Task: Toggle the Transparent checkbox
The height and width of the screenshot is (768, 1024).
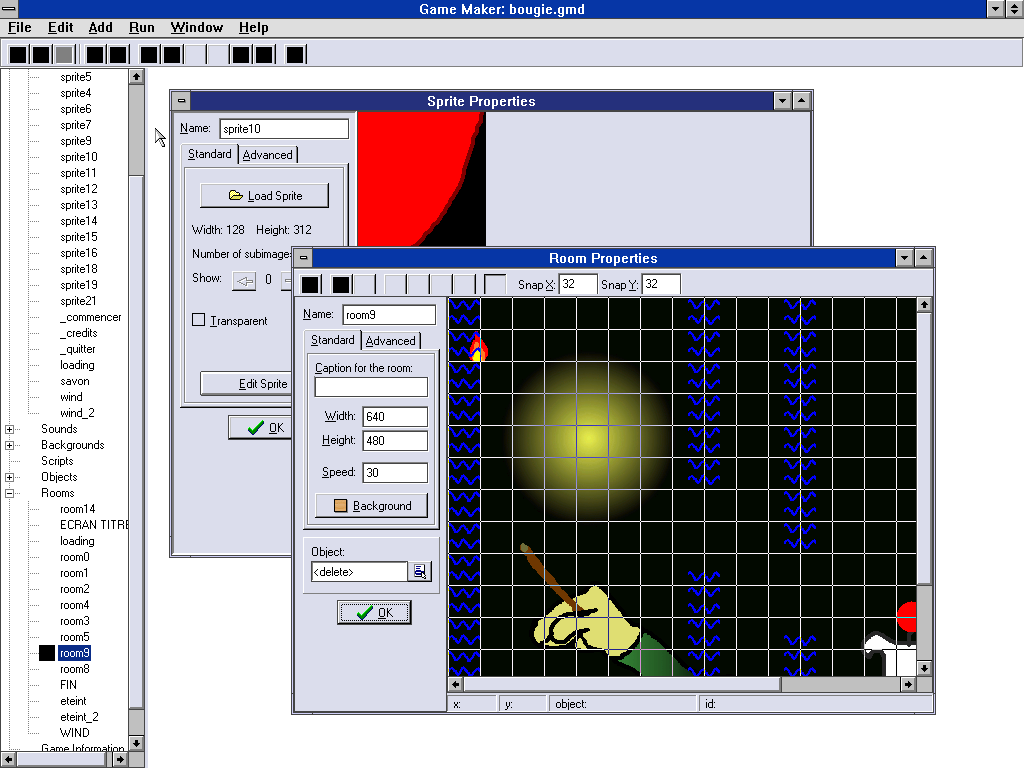Action: tap(199, 320)
